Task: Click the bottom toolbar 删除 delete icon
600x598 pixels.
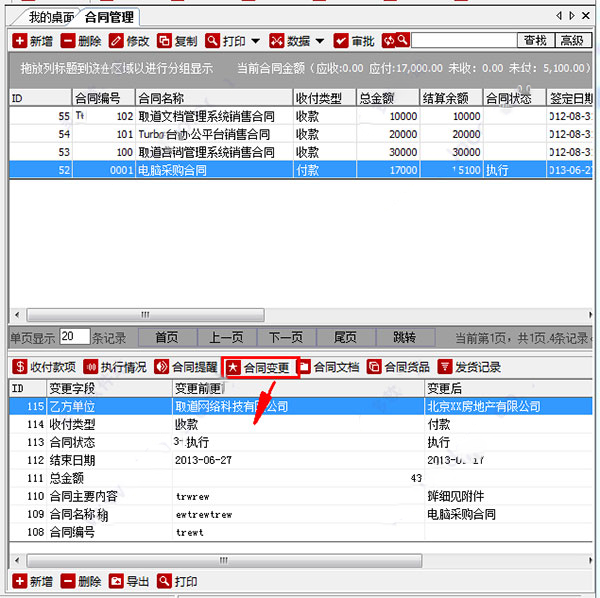Action: click(68, 581)
